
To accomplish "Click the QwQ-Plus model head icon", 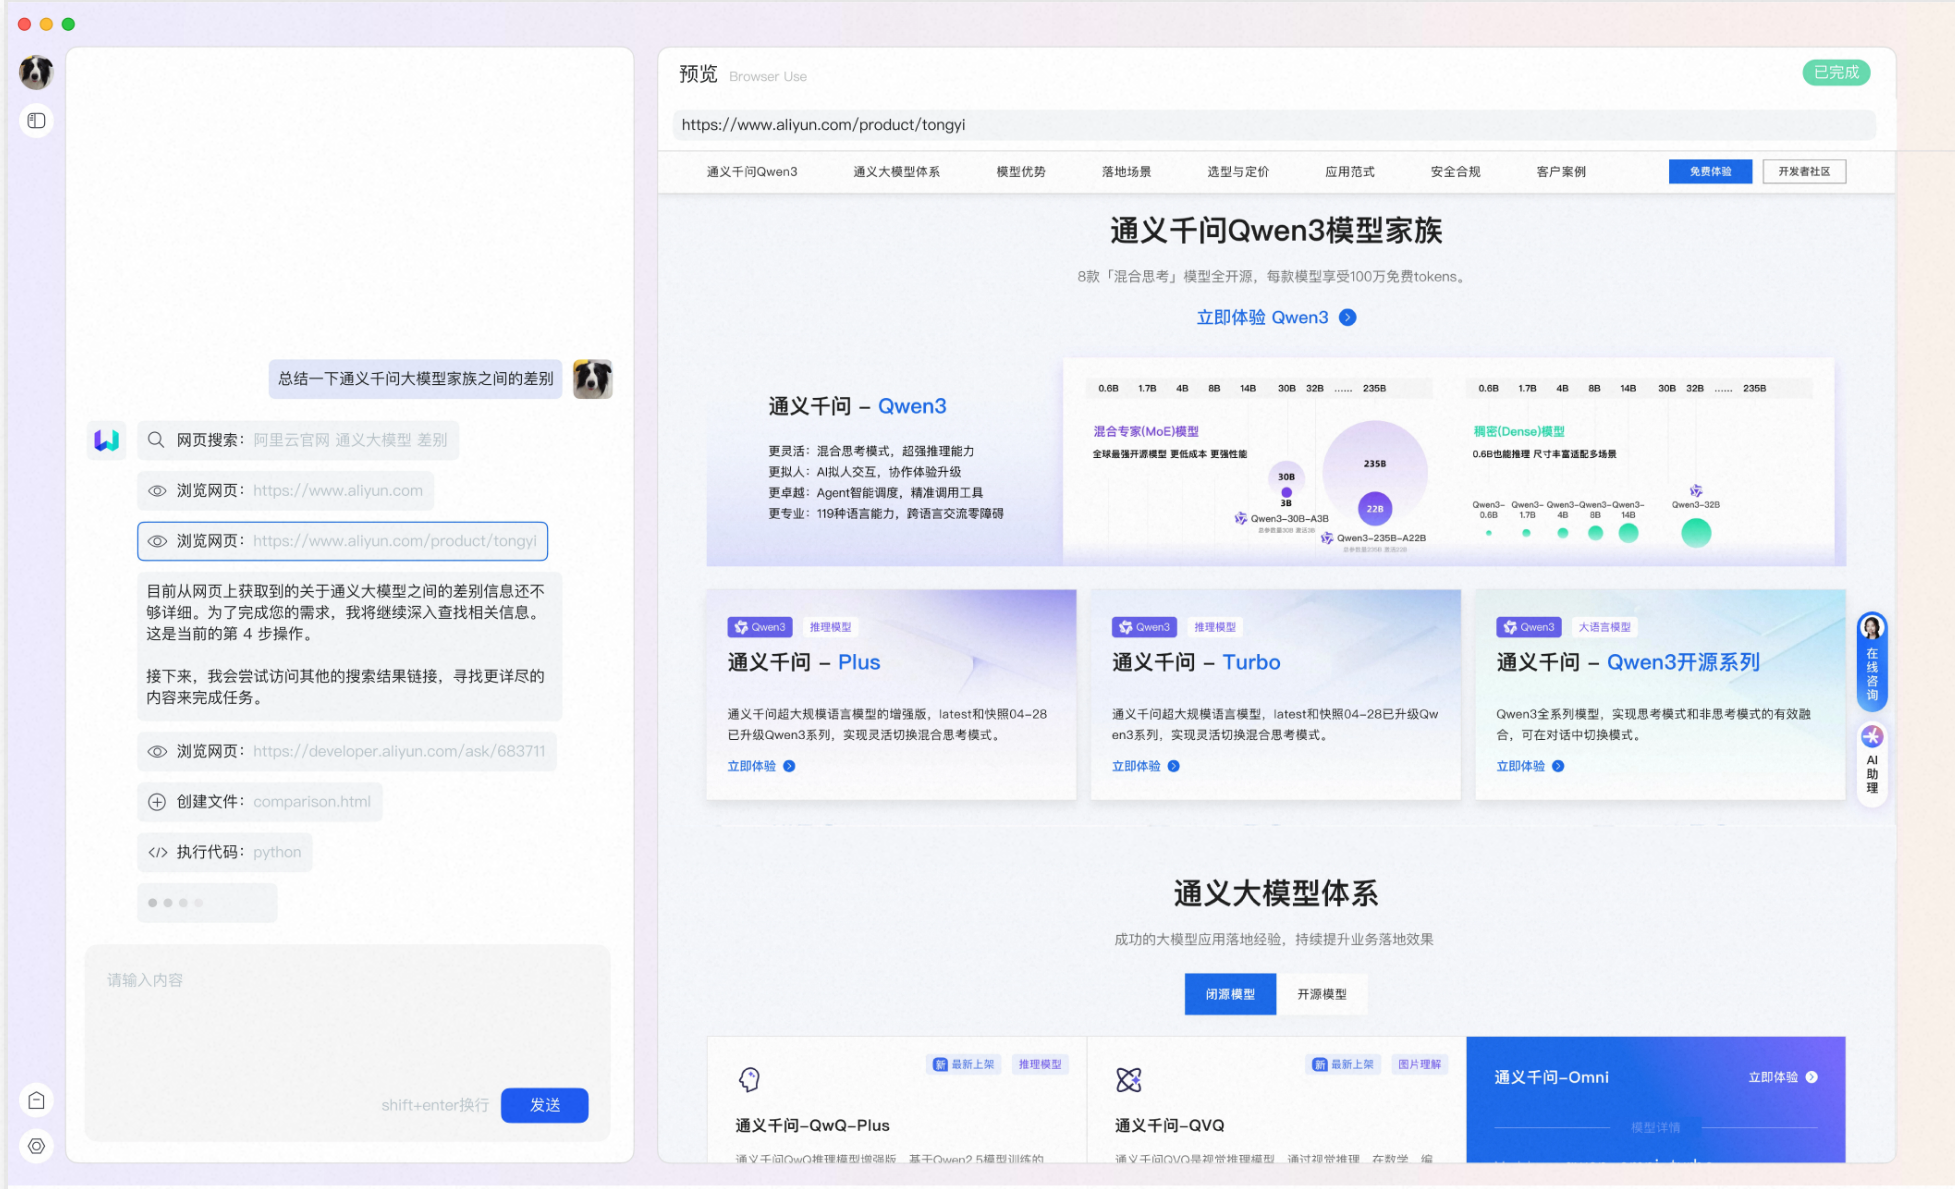I will point(749,1079).
